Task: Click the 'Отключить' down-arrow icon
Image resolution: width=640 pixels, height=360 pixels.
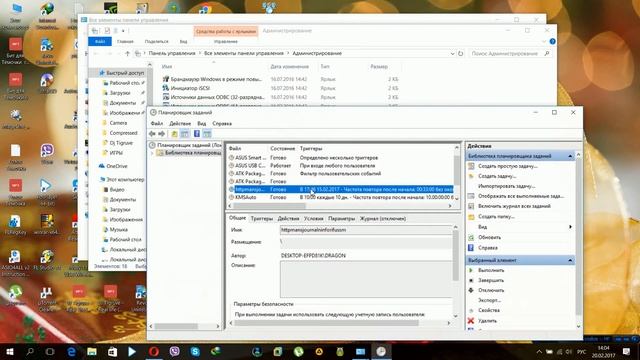Action: click(x=471, y=290)
